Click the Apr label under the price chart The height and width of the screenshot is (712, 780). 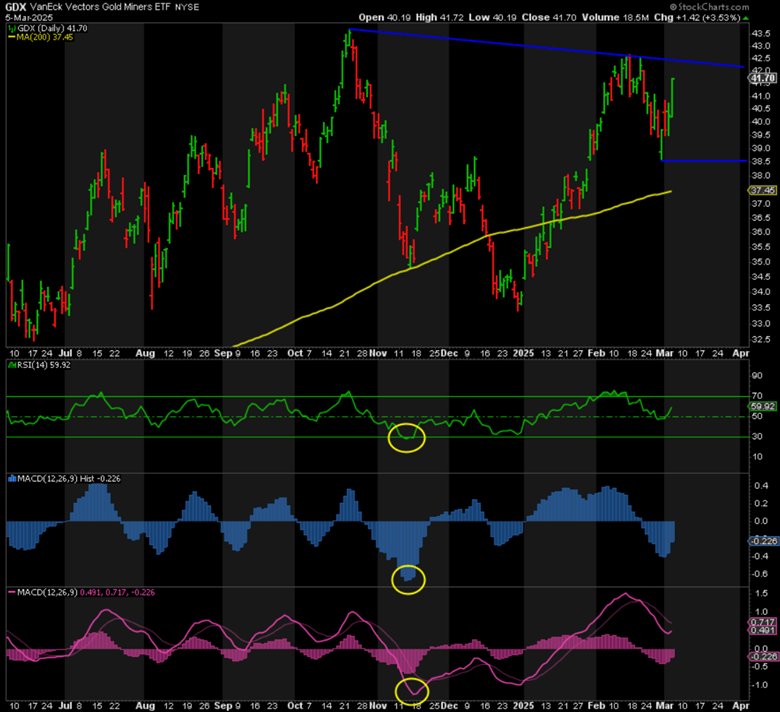coord(741,353)
